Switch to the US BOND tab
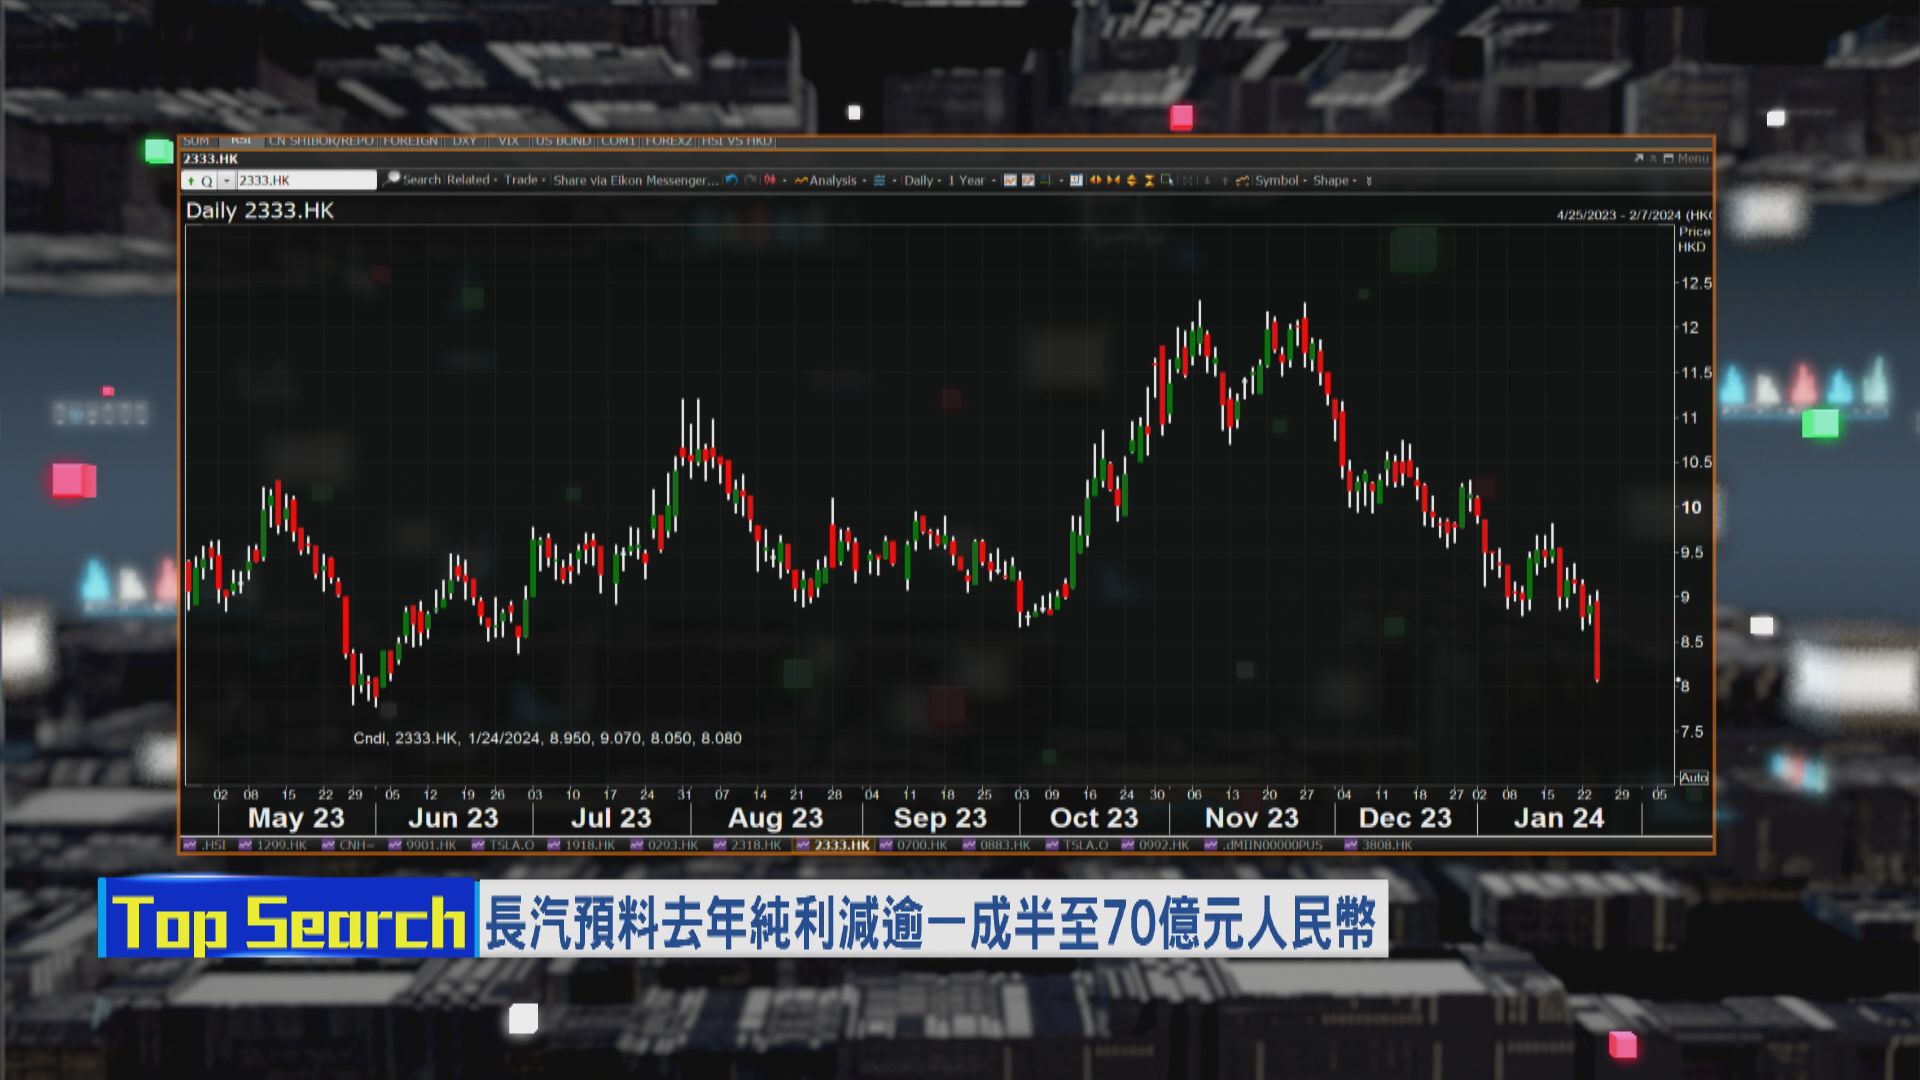 [563, 141]
